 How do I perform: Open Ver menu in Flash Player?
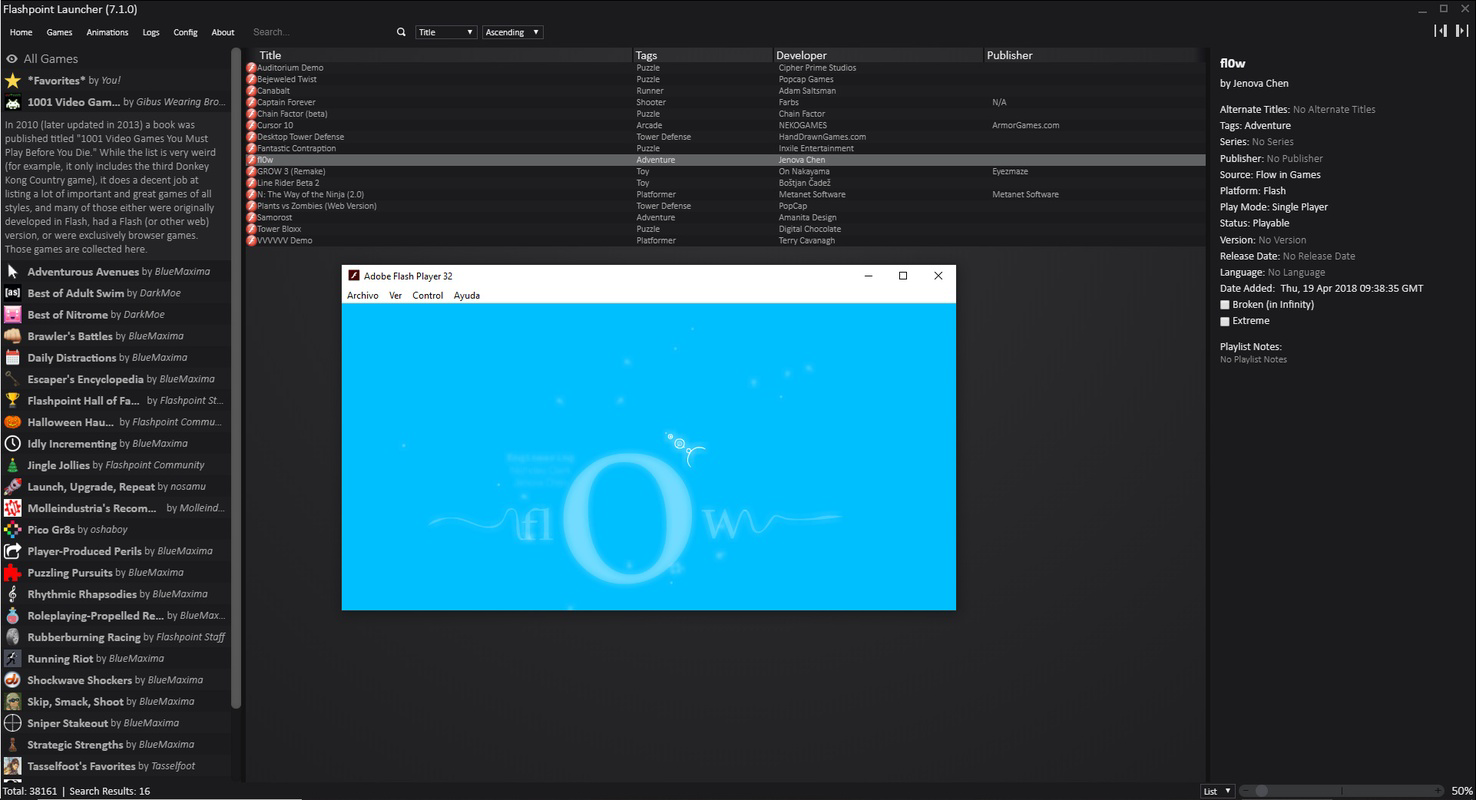396,296
